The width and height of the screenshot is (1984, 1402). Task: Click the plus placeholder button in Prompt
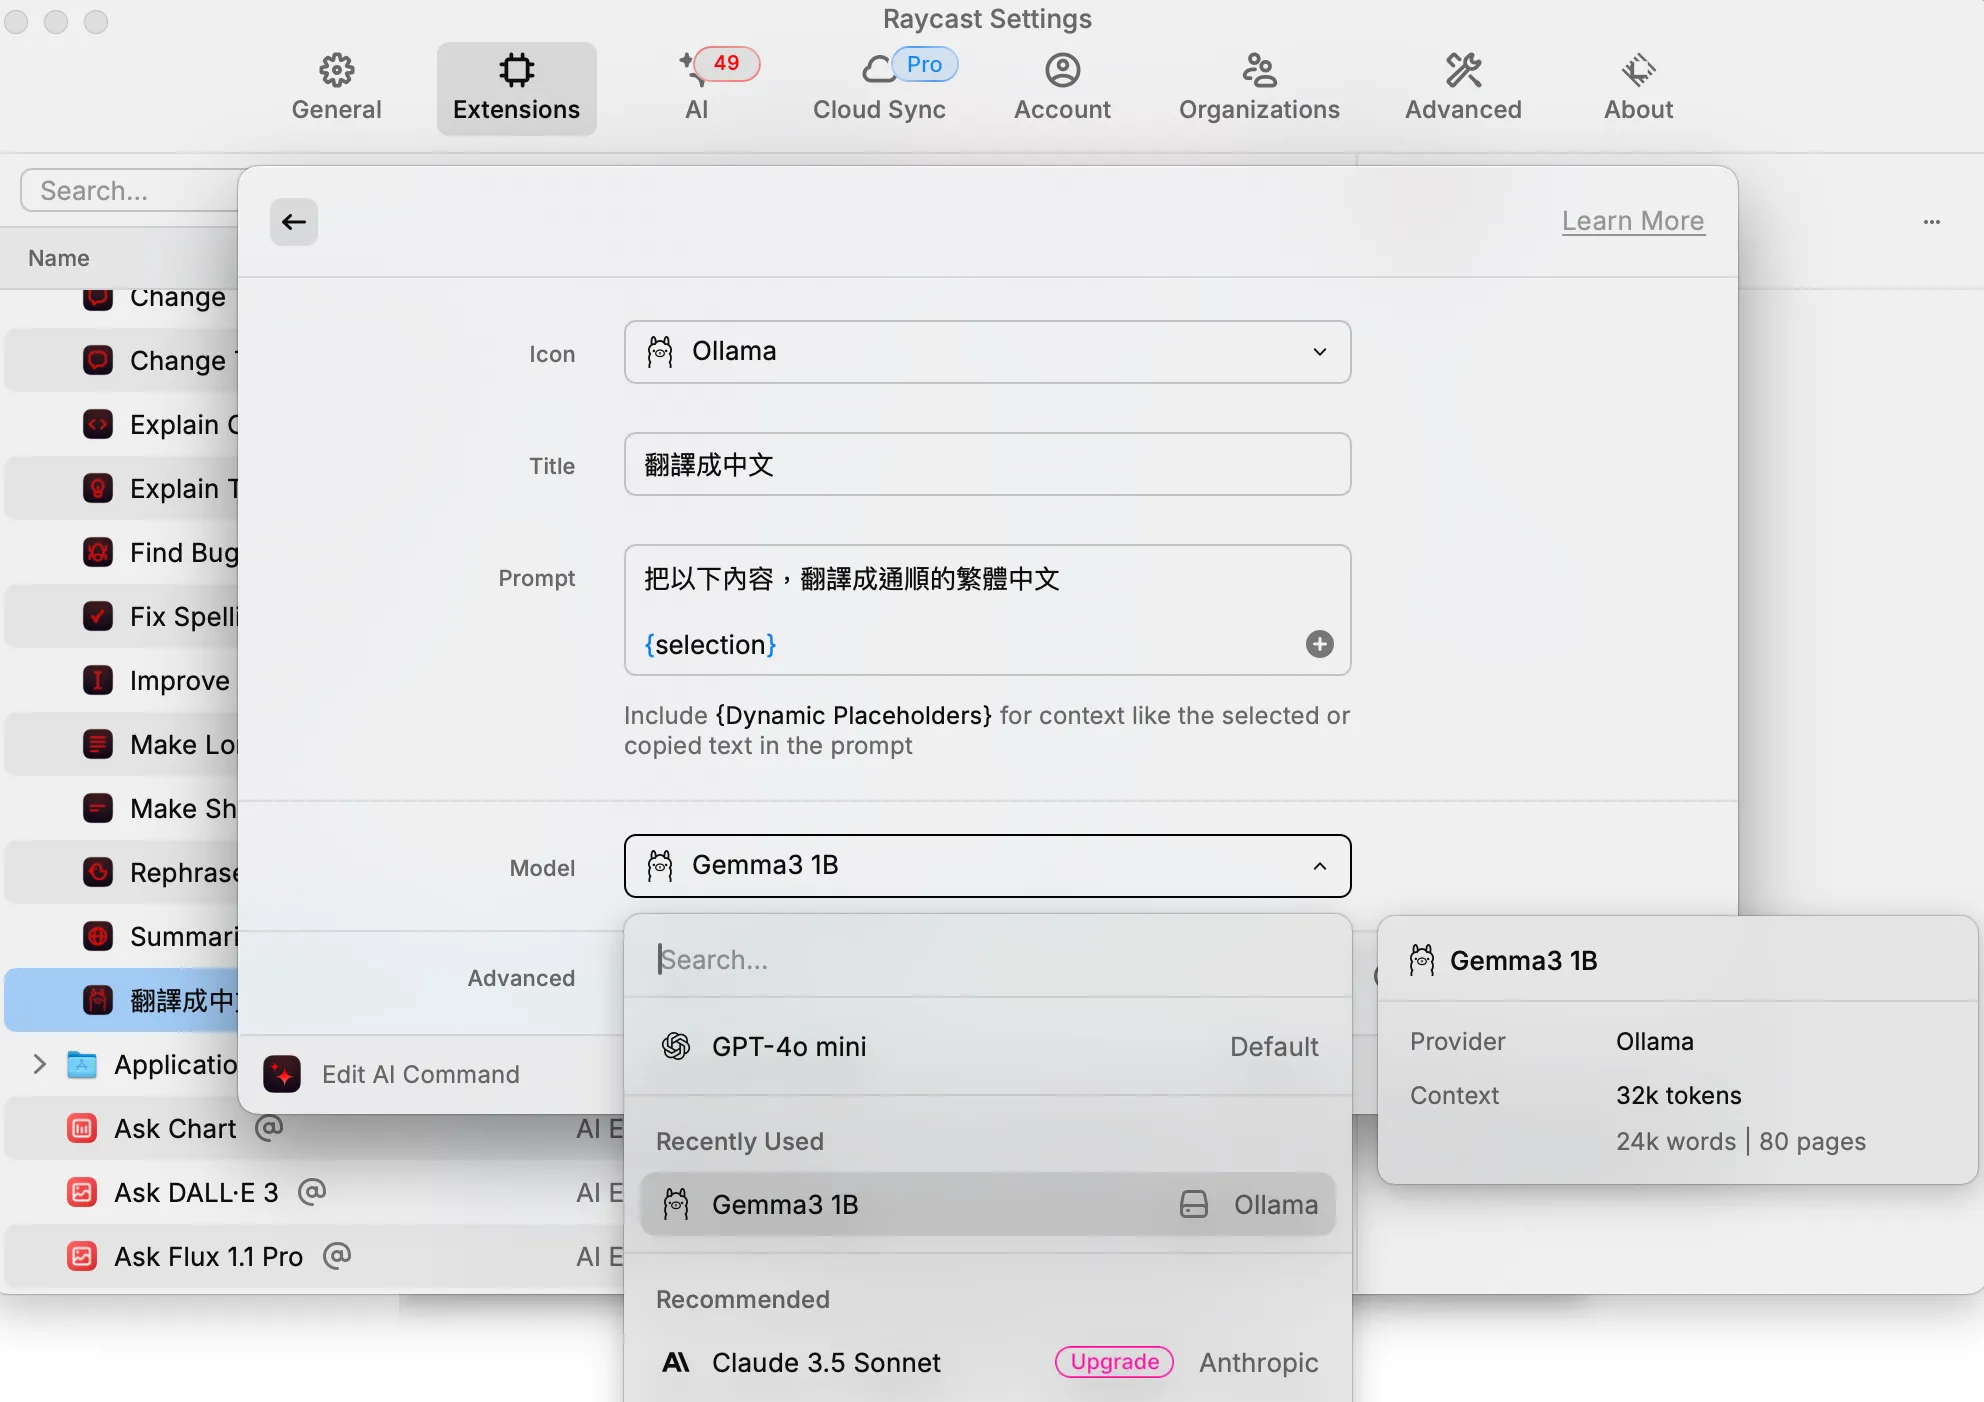[1319, 644]
